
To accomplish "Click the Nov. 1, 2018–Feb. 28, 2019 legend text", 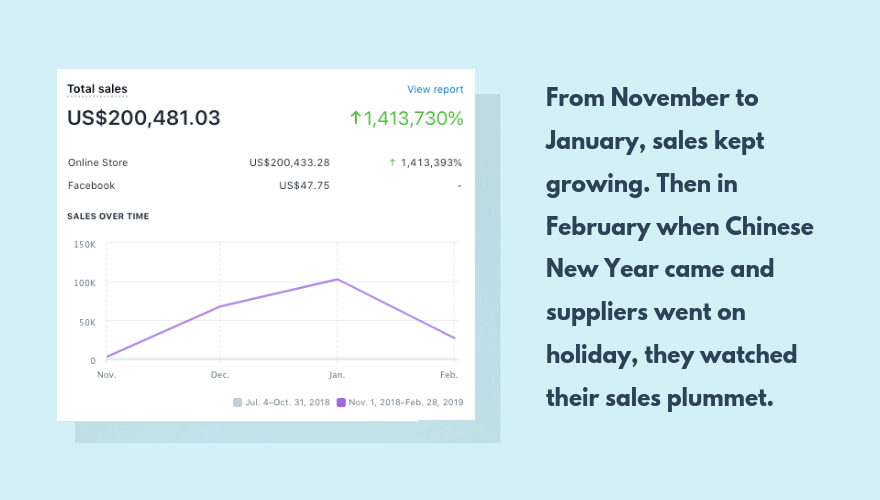I will 406,402.
